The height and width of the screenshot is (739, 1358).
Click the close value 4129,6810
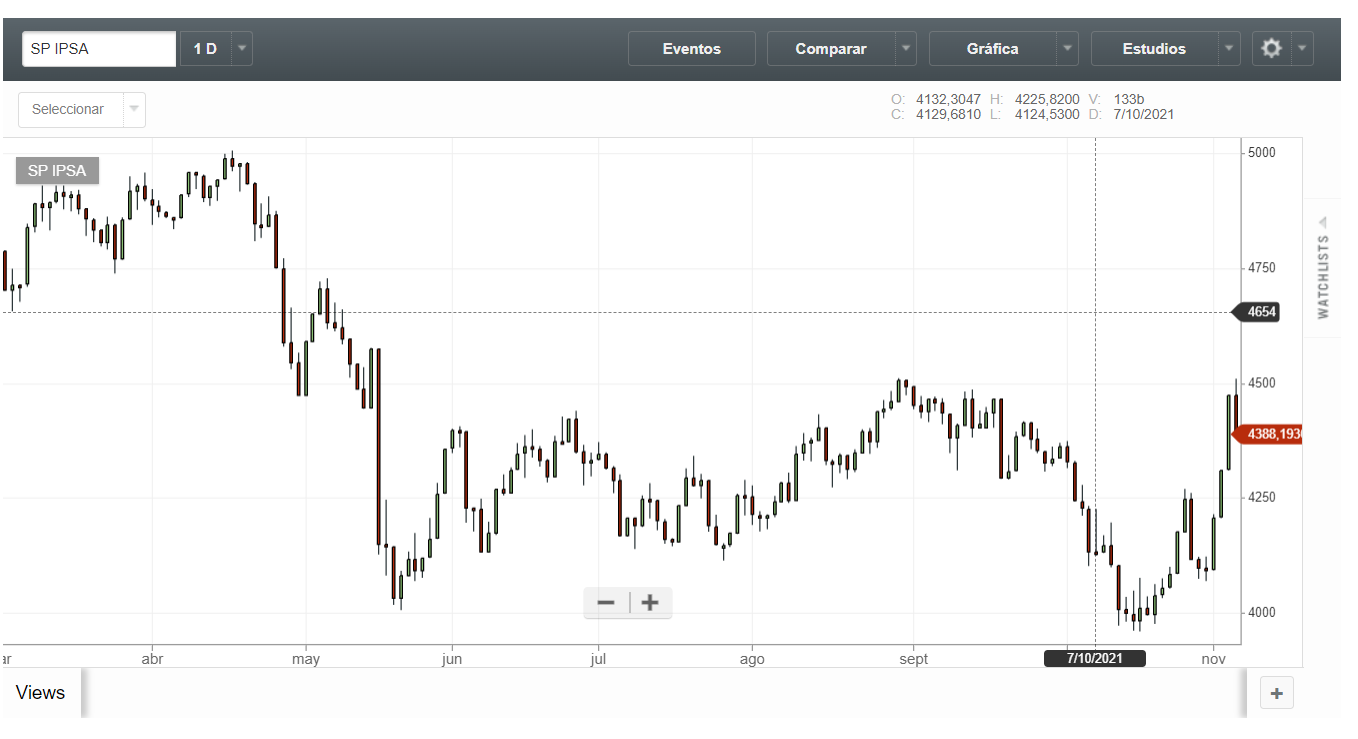pyautogui.click(x=948, y=114)
